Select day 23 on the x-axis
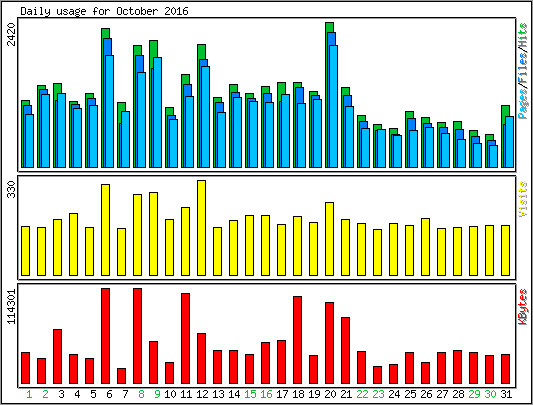The image size is (533, 405). pos(378,394)
